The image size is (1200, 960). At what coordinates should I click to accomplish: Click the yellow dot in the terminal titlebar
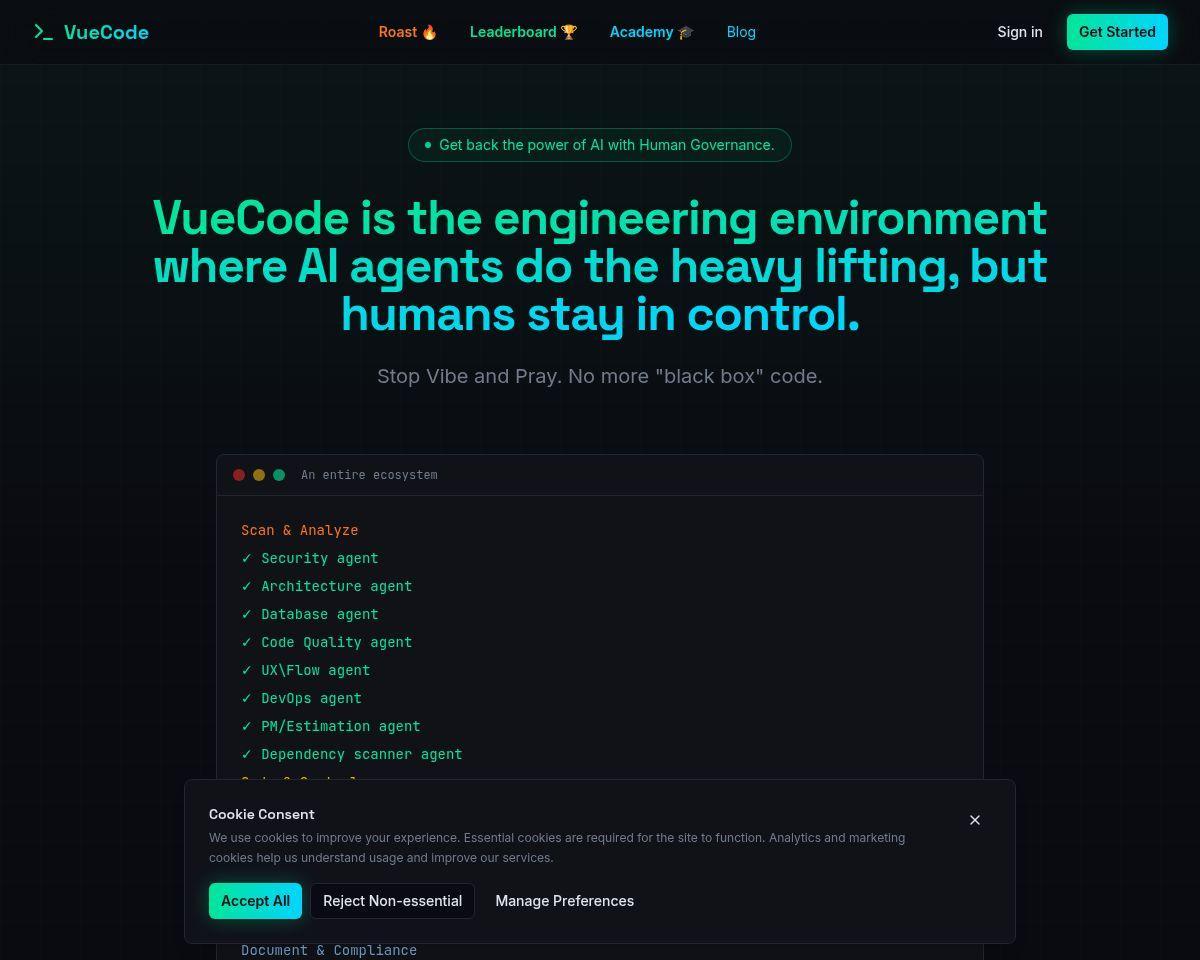click(x=259, y=475)
